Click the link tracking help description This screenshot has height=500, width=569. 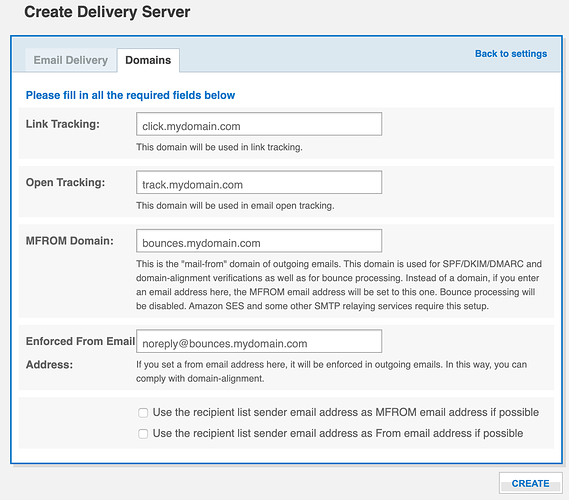click(219, 147)
